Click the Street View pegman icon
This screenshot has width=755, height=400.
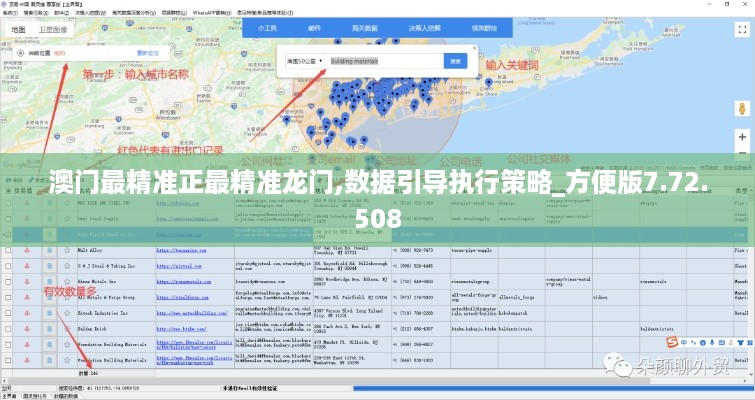click(x=742, y=108)
